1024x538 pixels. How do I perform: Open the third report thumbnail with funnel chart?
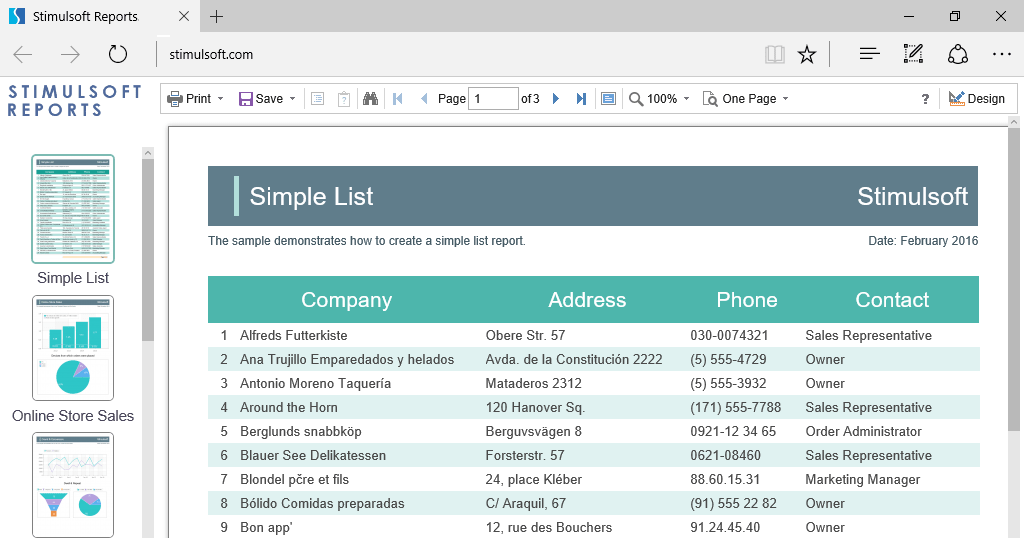73,485
